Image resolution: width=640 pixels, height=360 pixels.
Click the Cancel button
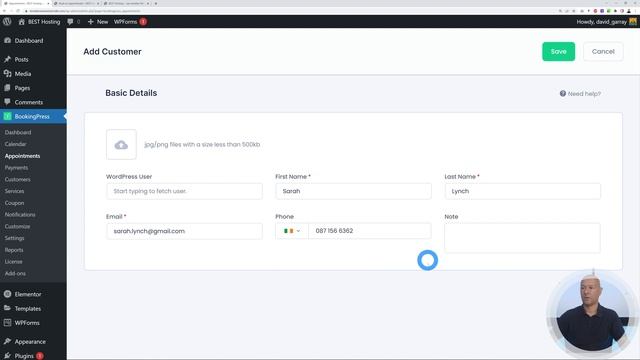click(x=603, y=51)
